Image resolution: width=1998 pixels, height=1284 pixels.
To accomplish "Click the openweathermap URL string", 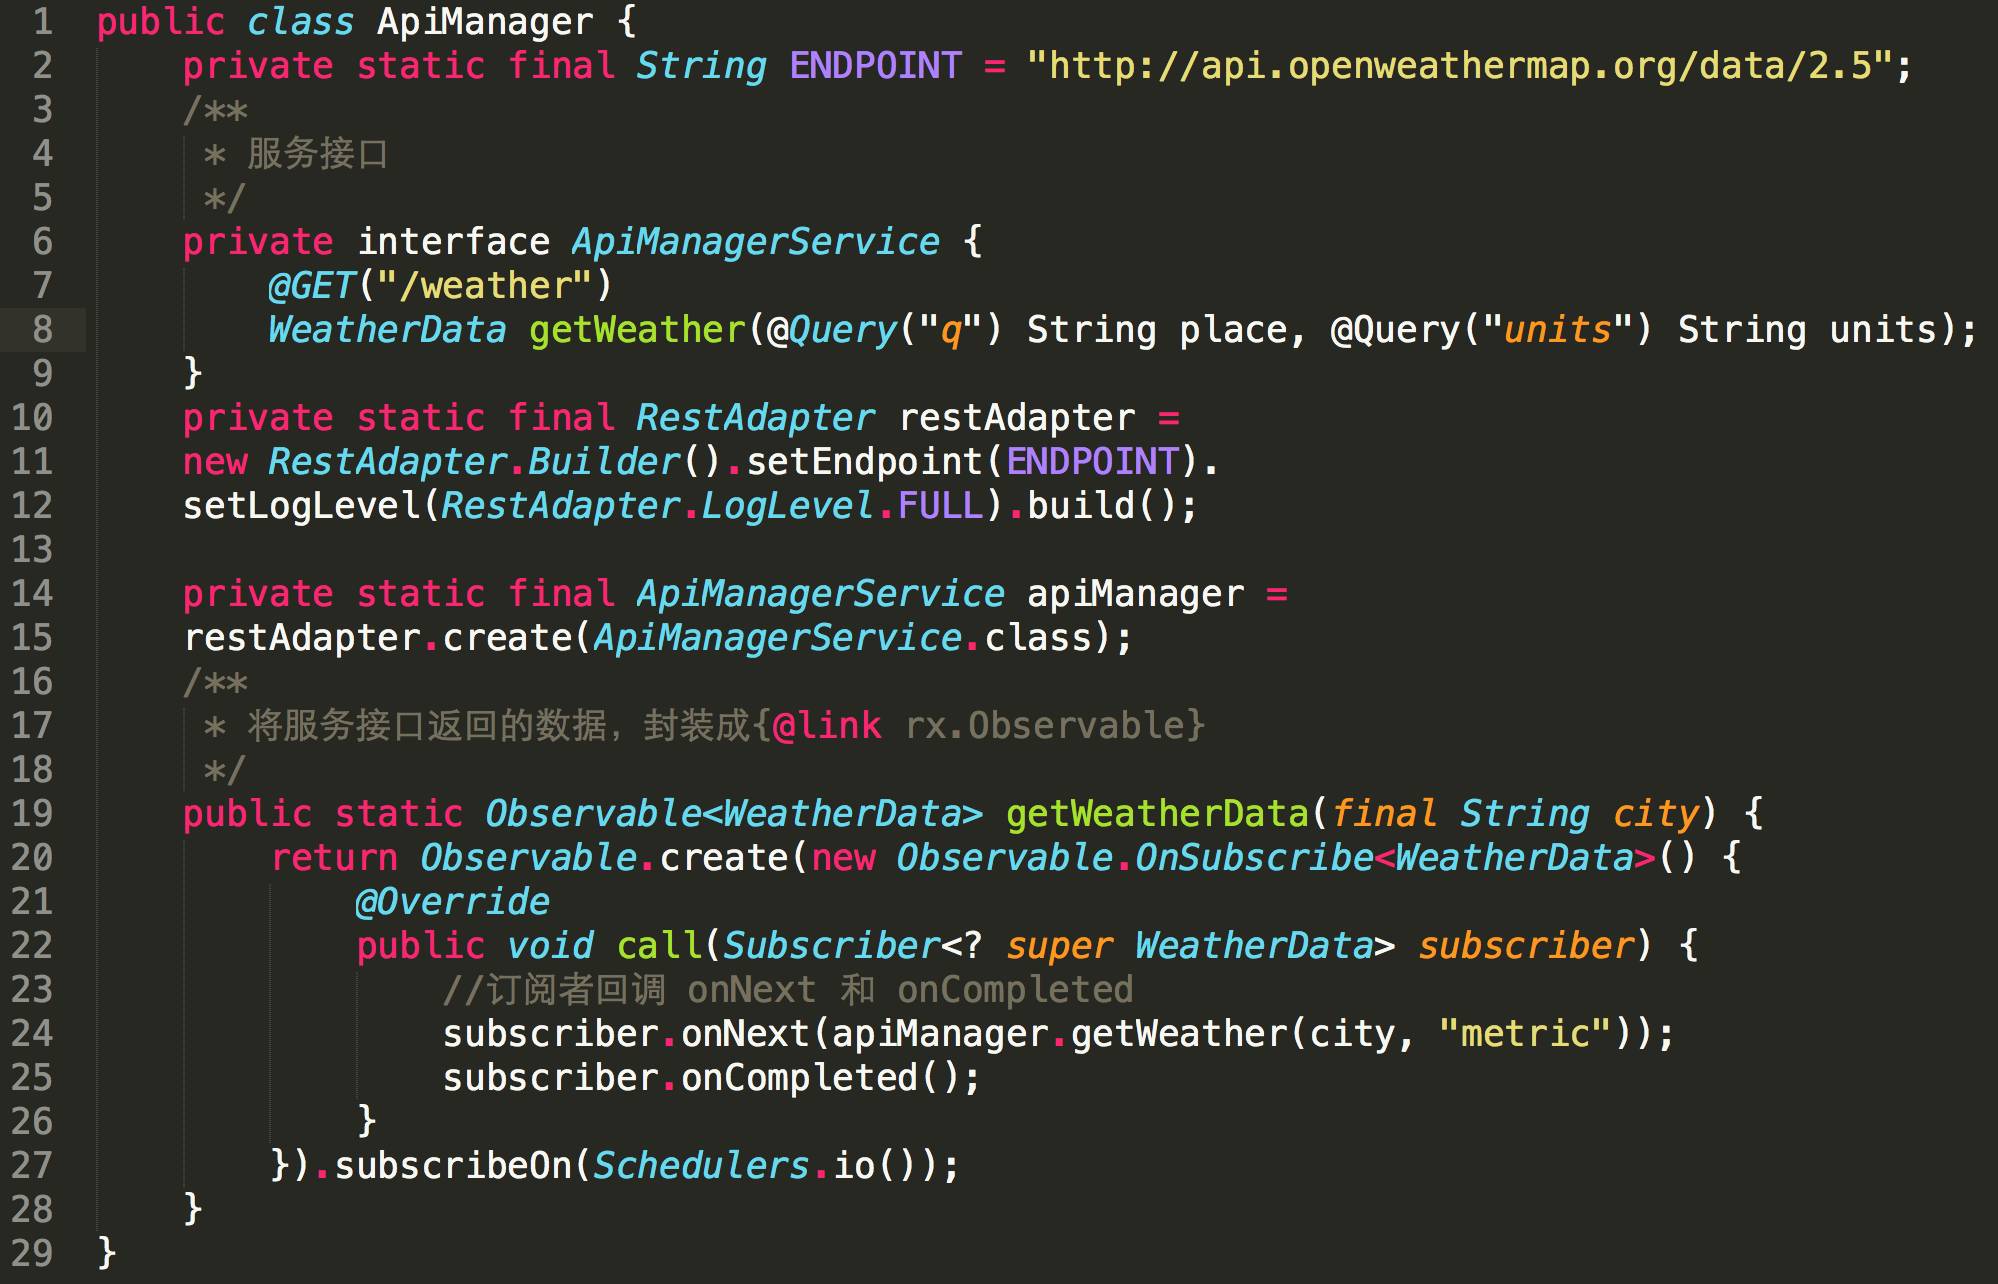I will pos(1459,66).
